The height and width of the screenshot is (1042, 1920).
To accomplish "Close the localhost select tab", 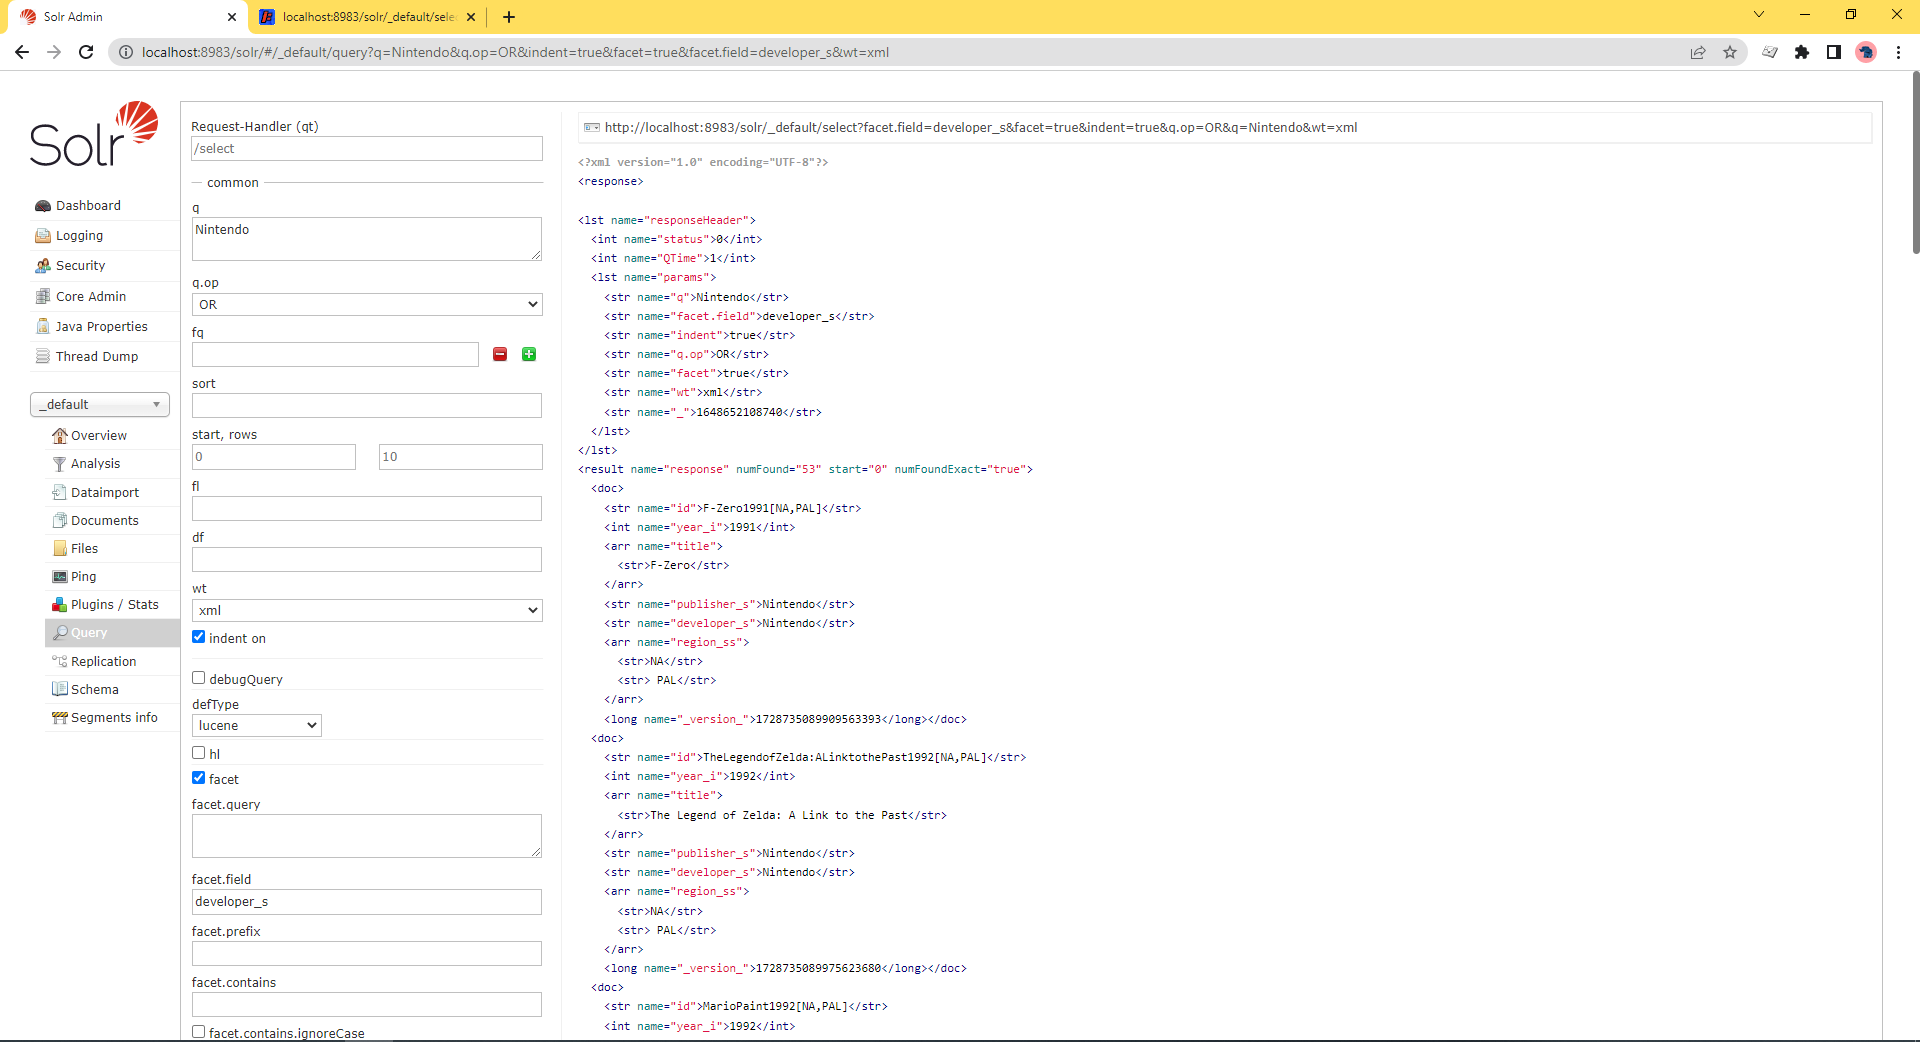I will [x=471, y=17].
